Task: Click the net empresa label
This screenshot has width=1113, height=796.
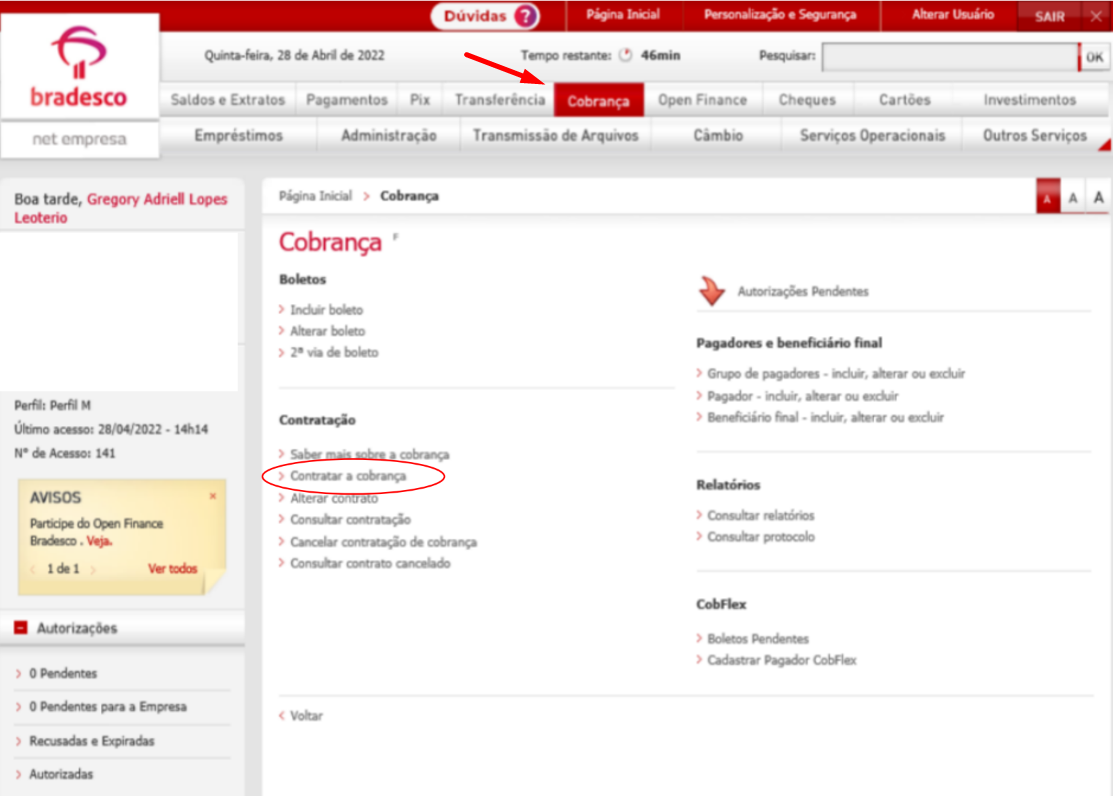Action: (x=80, y=139)
